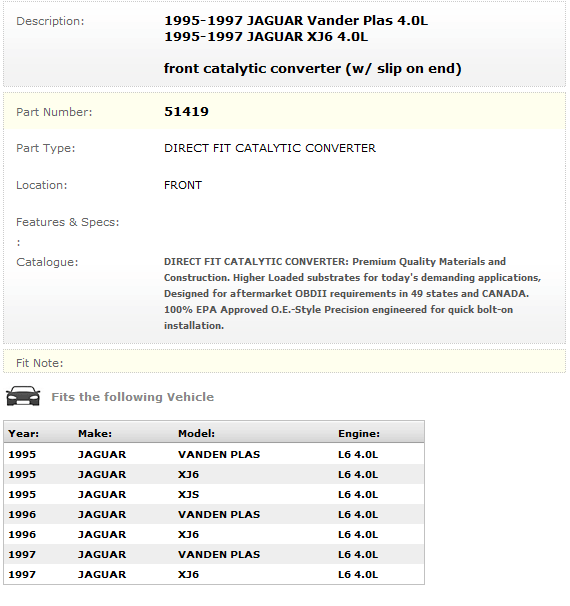The width and height of the screenshot is (570, 606).
Task: Click the Fits the following Vehicle heading
Action: tap(133, 397)
